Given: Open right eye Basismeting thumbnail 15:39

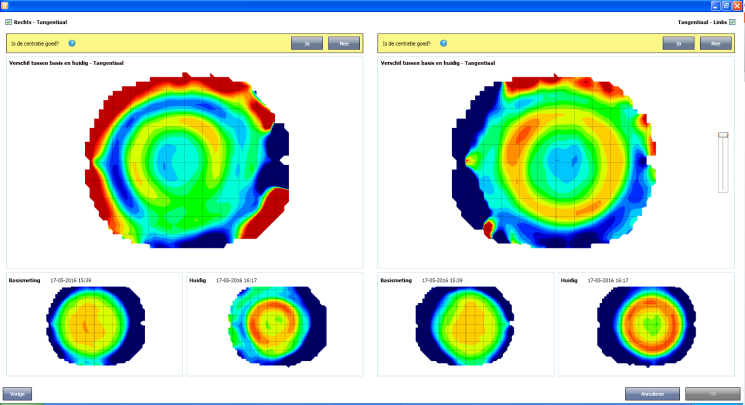Looking at the screenshot, I should point(96,326).
